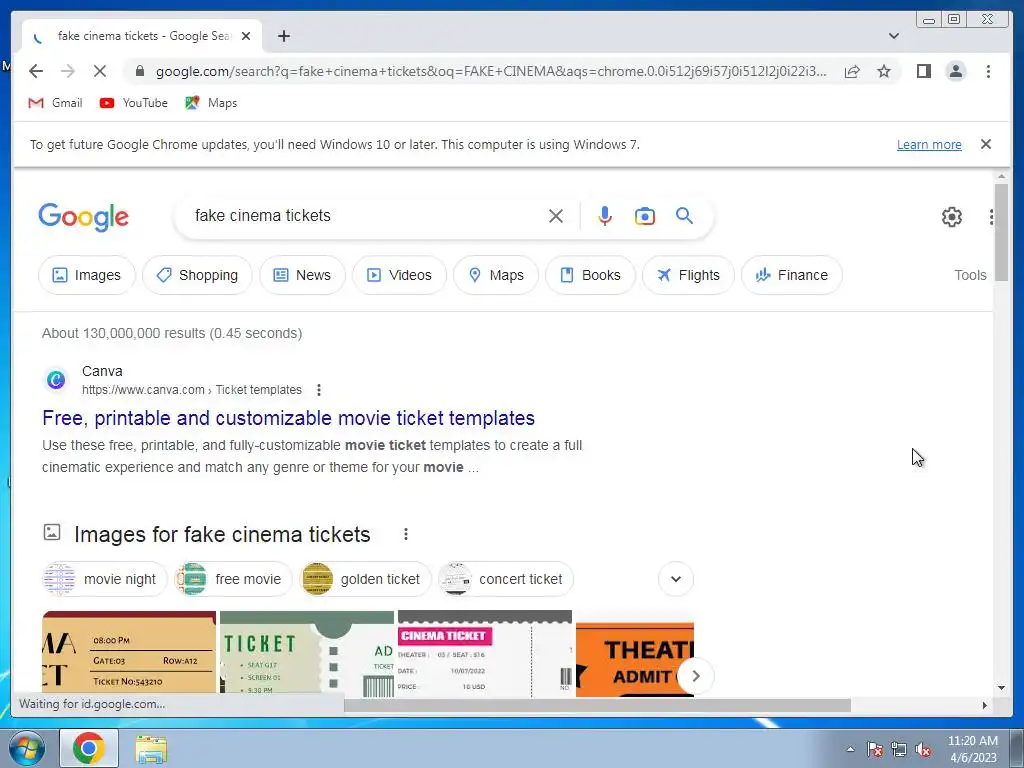Screen dimensions: 1024x768
Task: Bookmark this page with the star
Action: click(x=884, y=71)
